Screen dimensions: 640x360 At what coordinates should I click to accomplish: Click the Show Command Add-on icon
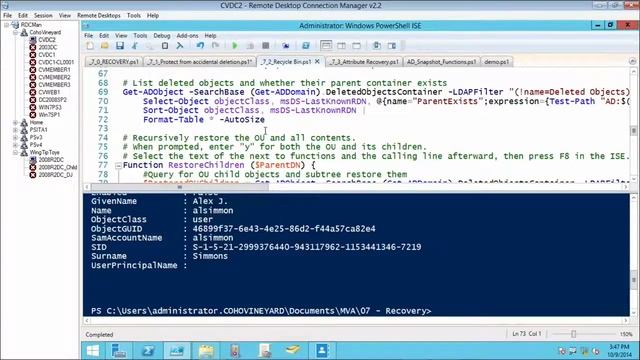392,46
